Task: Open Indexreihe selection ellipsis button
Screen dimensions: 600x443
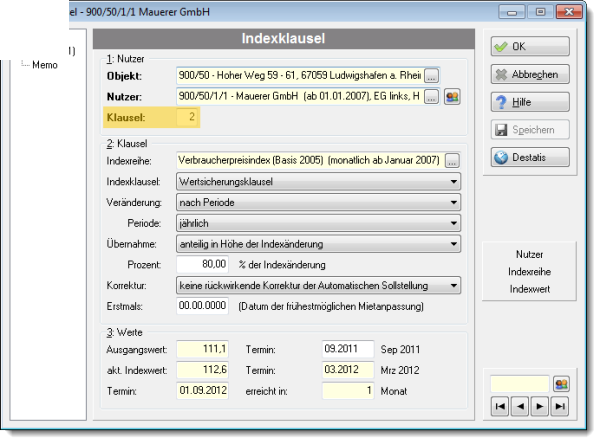Action: point(452,161)
